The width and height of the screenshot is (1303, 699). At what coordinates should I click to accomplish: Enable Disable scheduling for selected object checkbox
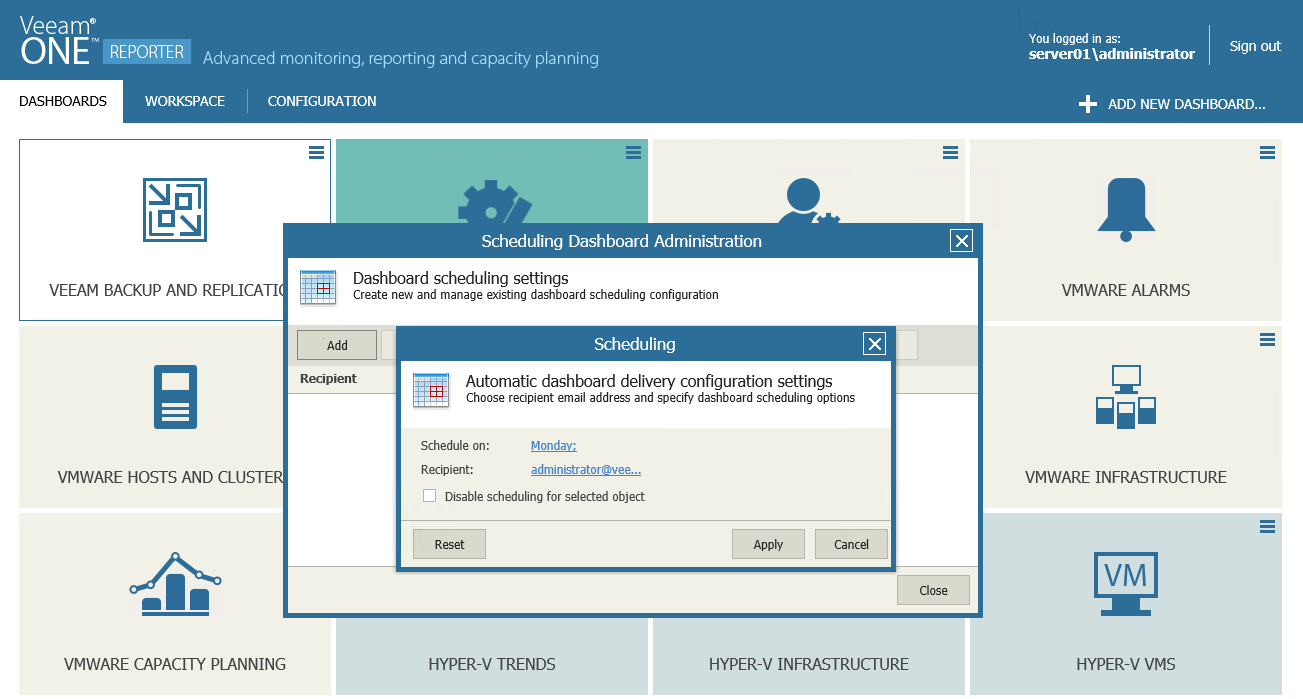429,496
